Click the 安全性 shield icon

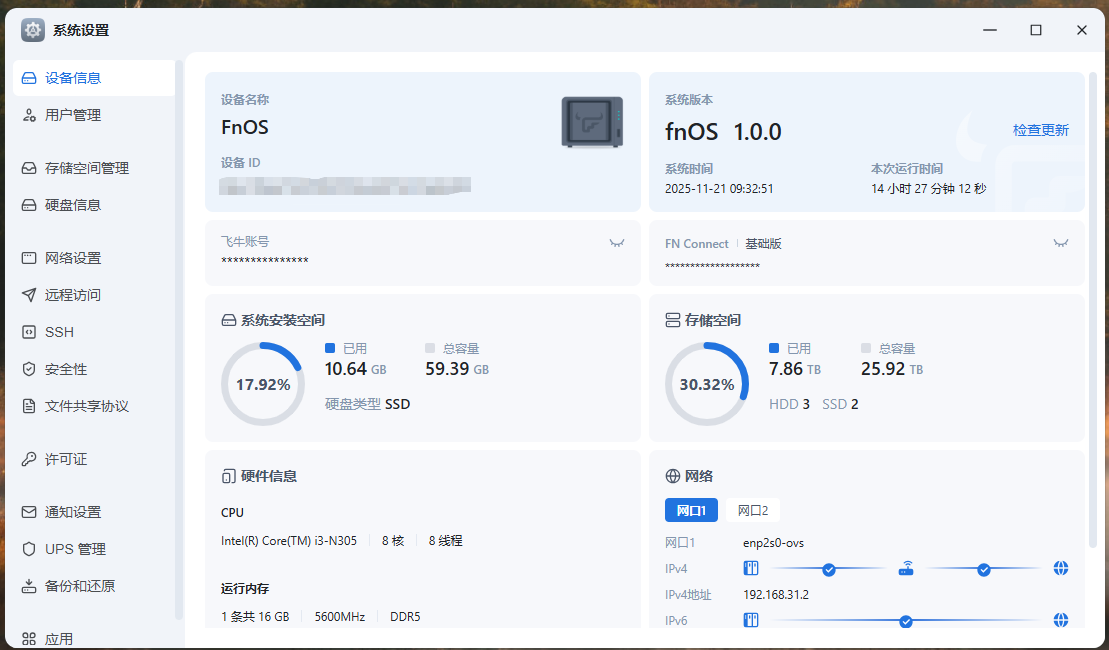point(29,368)
